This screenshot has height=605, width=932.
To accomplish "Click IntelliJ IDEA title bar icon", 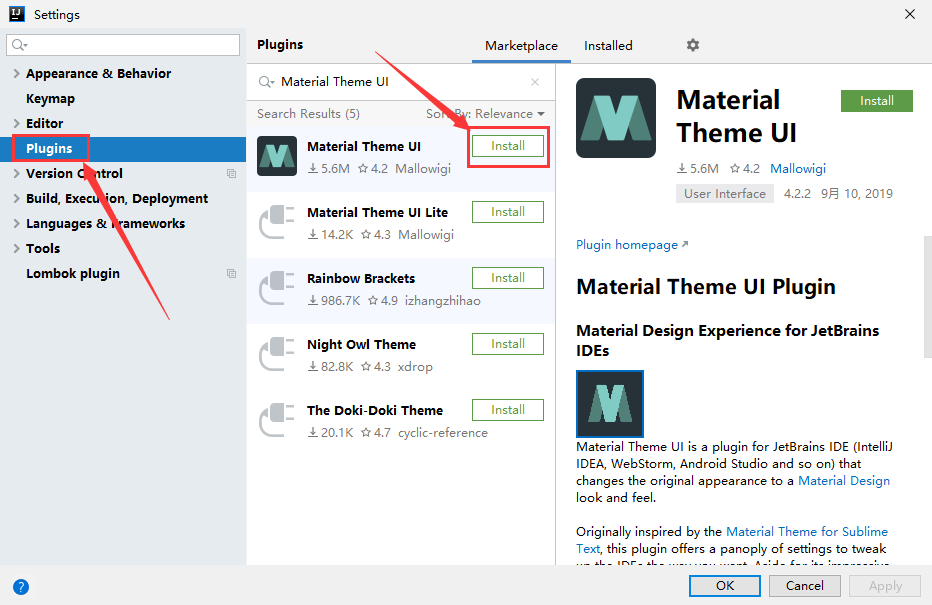I will (17, 14).
